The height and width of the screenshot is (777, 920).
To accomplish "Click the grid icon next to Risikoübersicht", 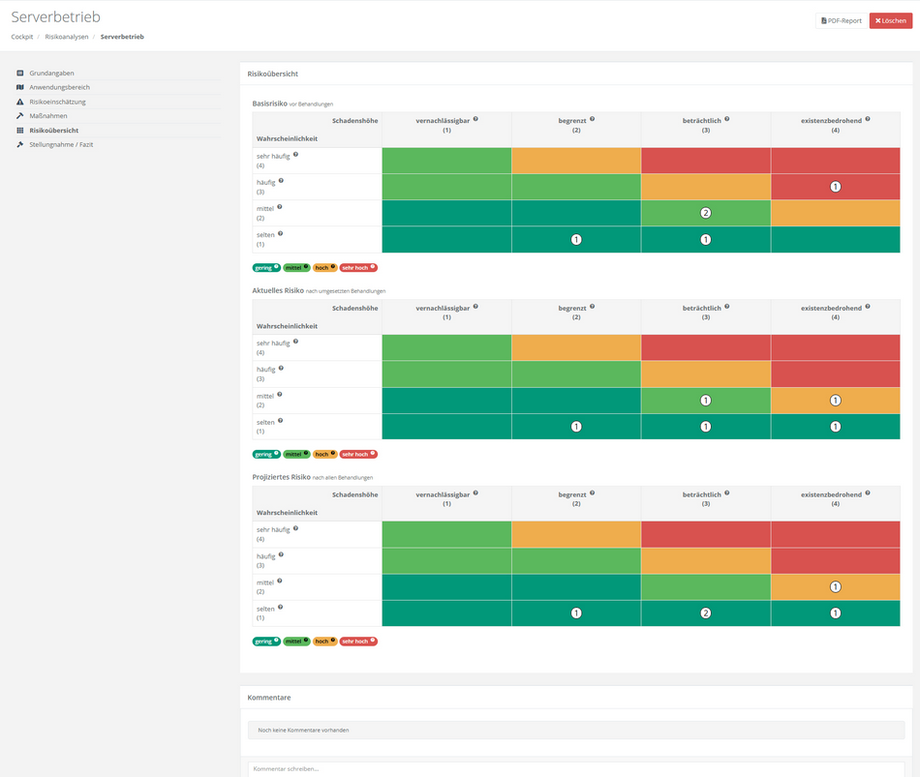I will tap(20, 130).
